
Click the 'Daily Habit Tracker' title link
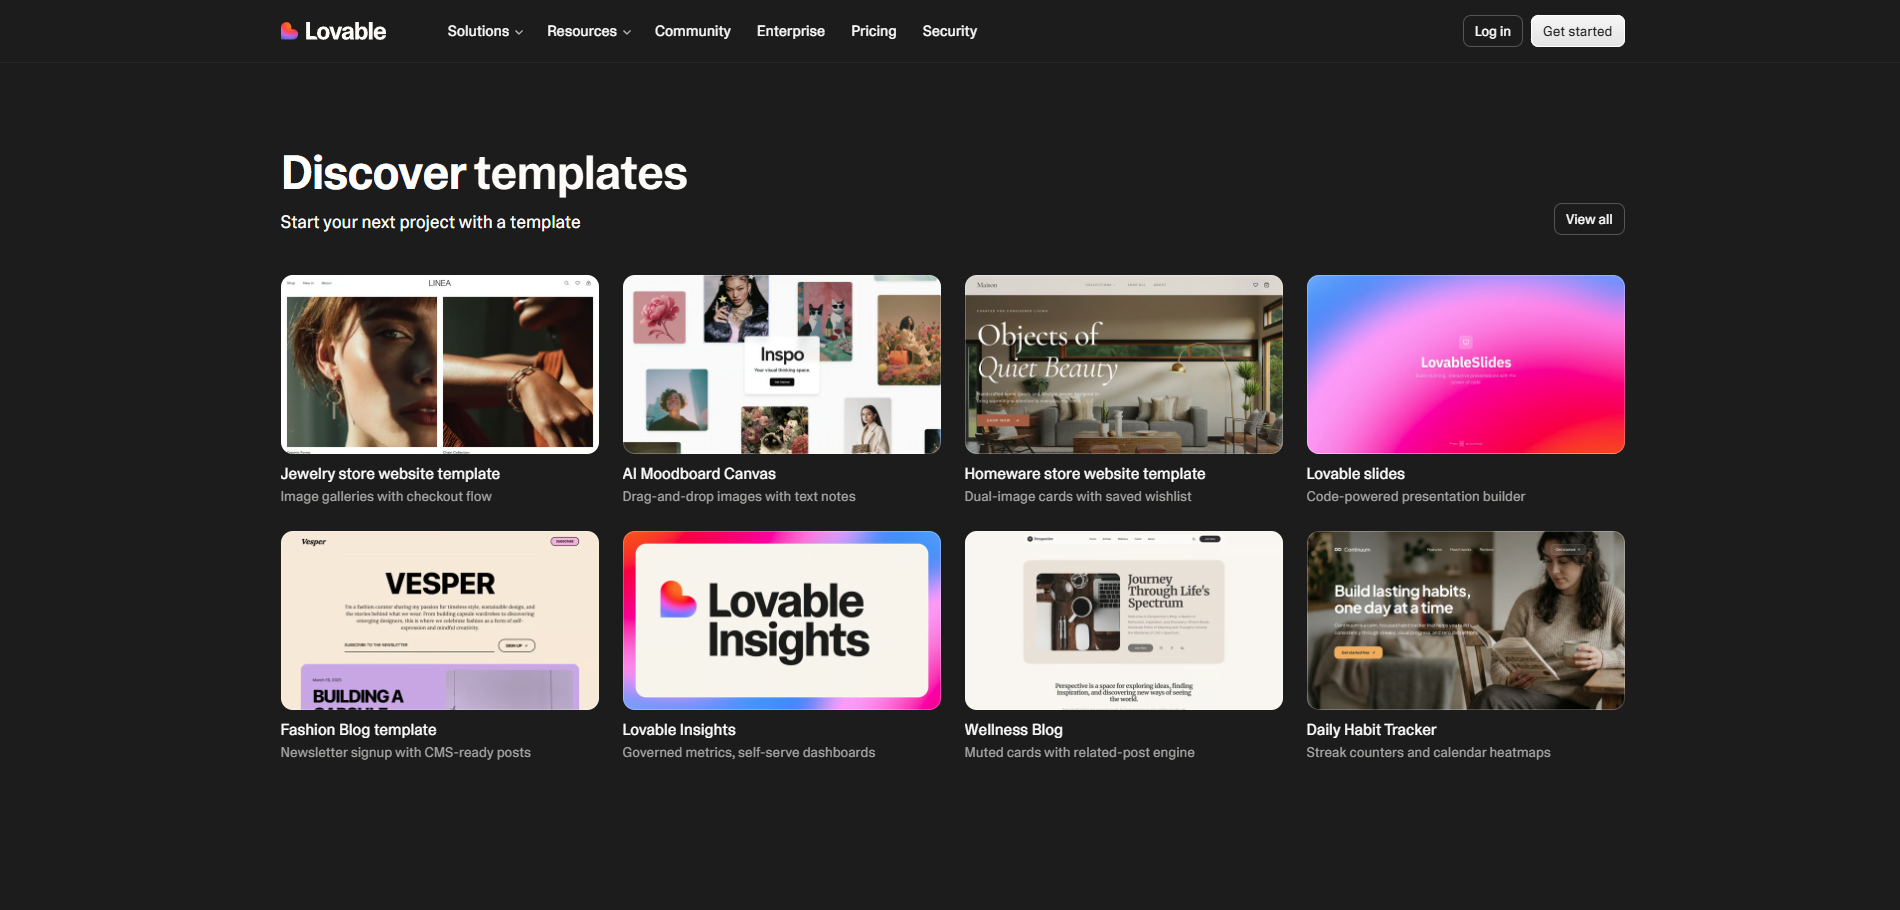(1371, 730)
